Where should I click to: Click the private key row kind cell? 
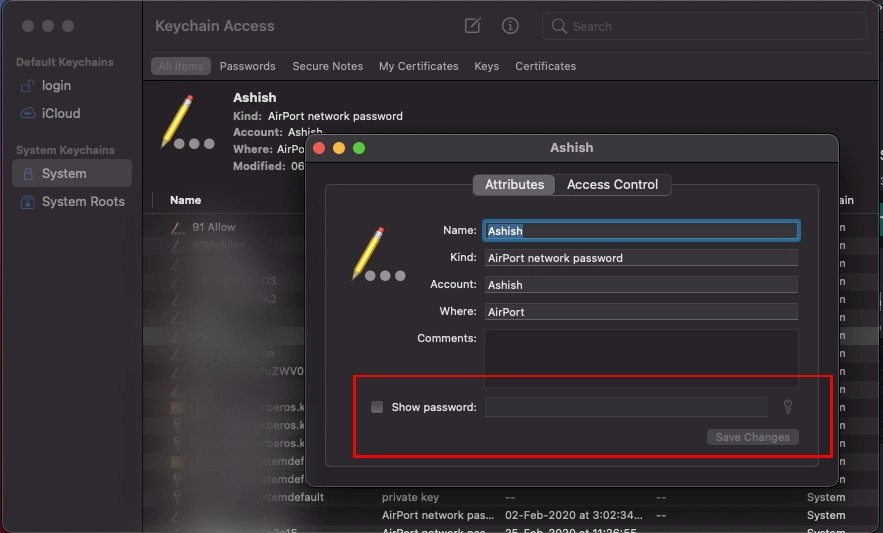410,497
